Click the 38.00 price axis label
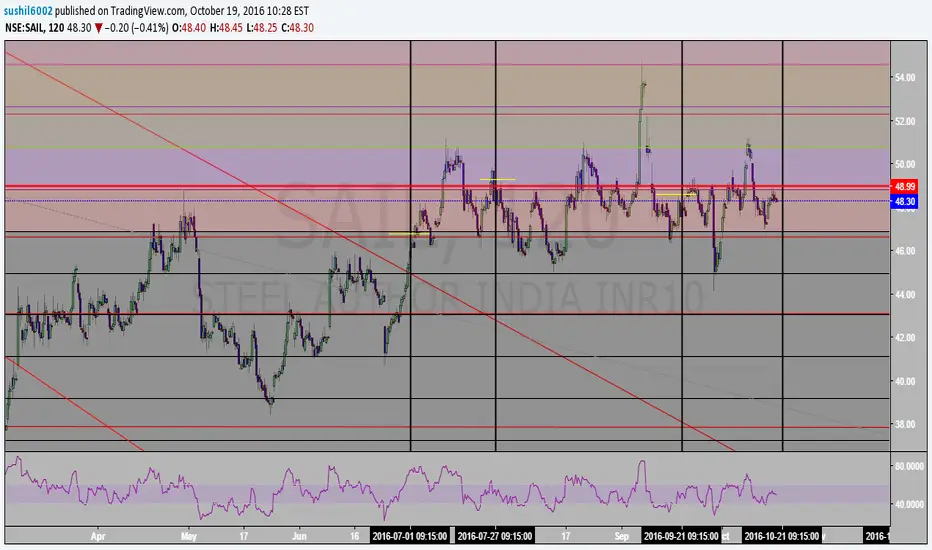This screenshot has width=932, height=550. point(905,425)
